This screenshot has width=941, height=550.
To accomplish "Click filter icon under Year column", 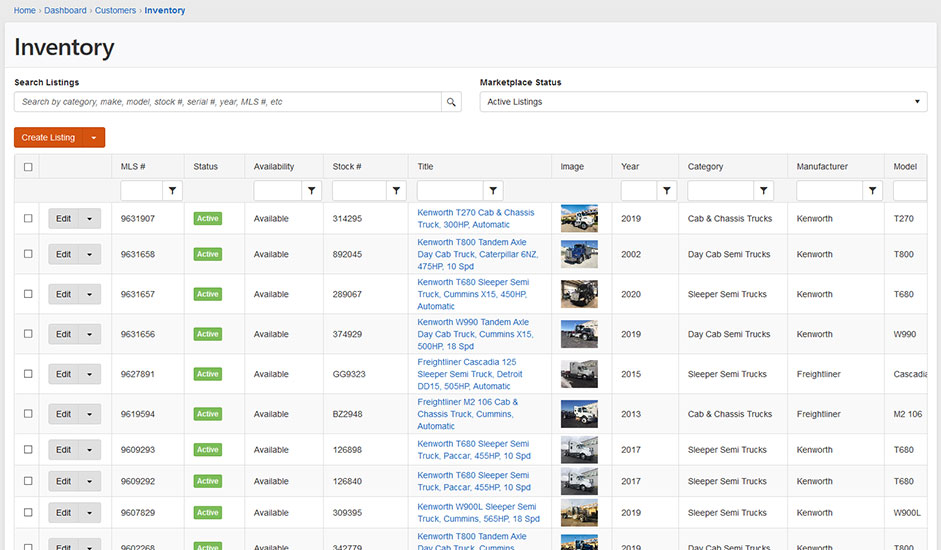I will 667,190.
